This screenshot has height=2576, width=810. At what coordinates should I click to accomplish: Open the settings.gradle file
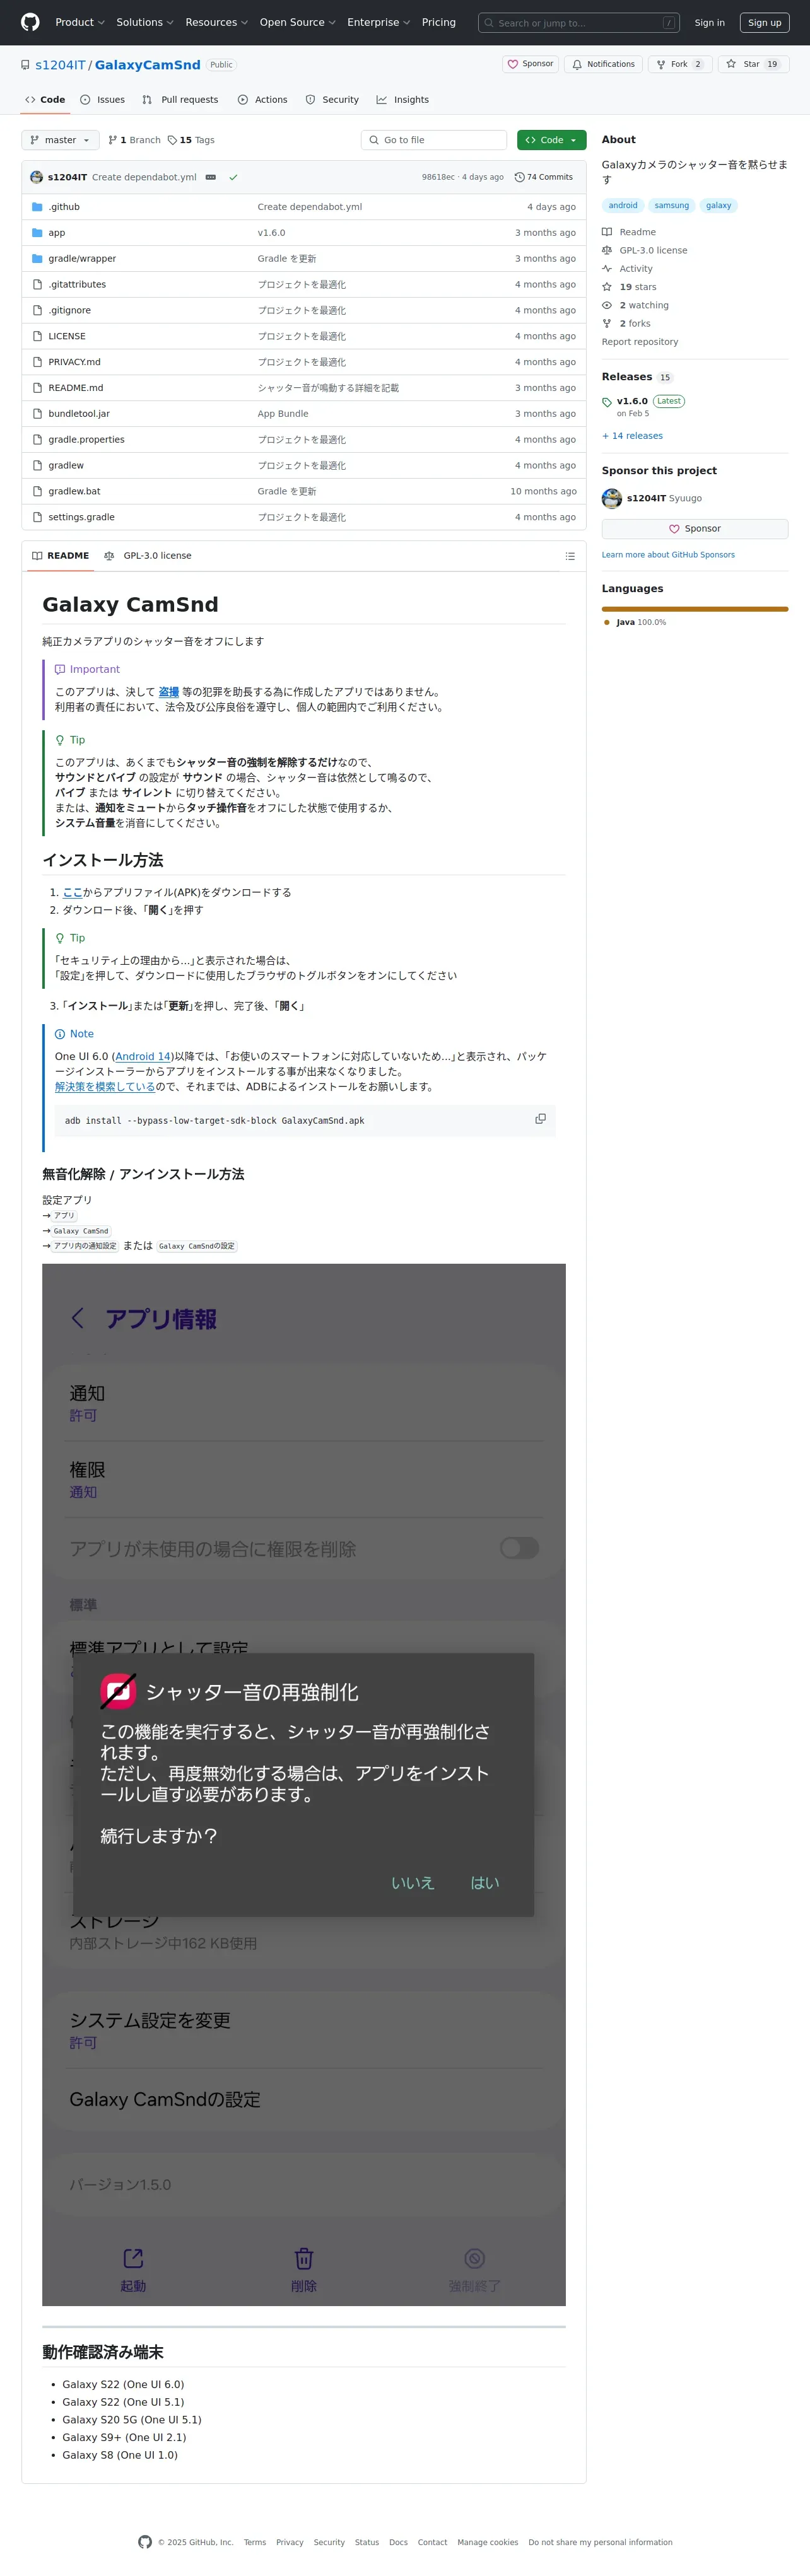(x=81, y=517)
